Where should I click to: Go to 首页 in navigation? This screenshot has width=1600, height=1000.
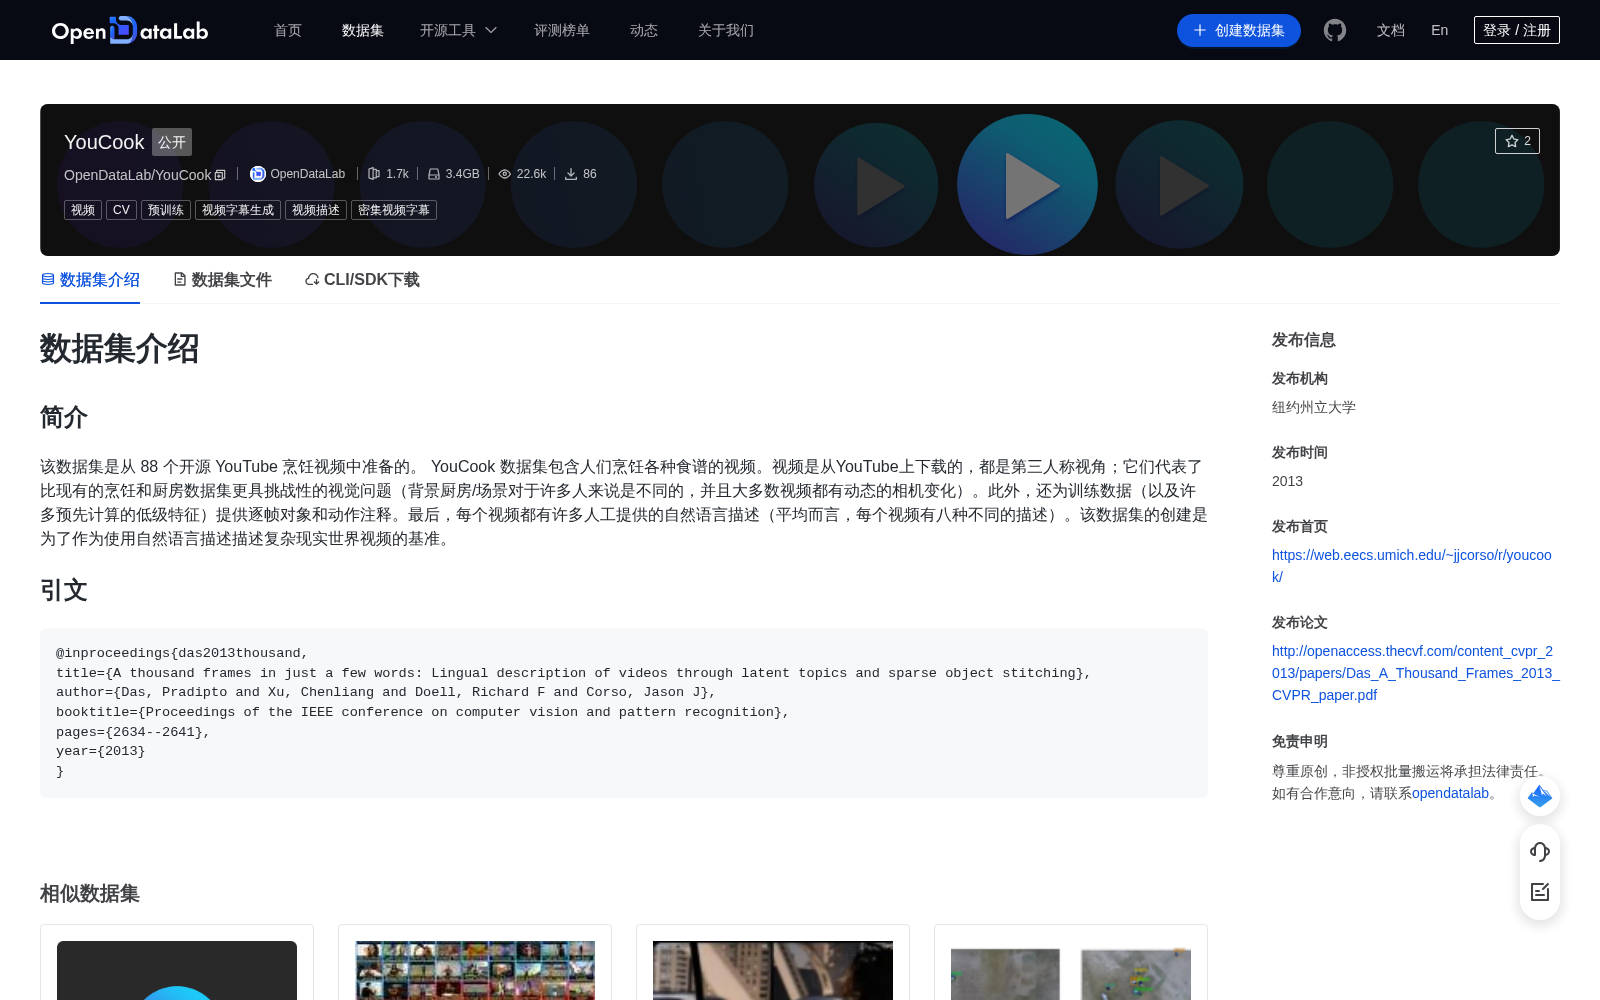pos(288,30)
